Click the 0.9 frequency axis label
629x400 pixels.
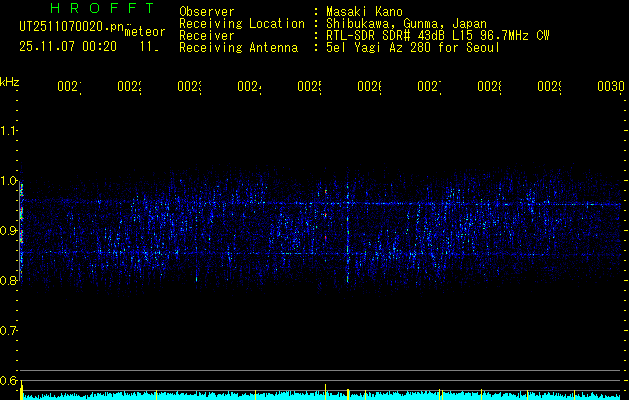(x=10, y=231)
